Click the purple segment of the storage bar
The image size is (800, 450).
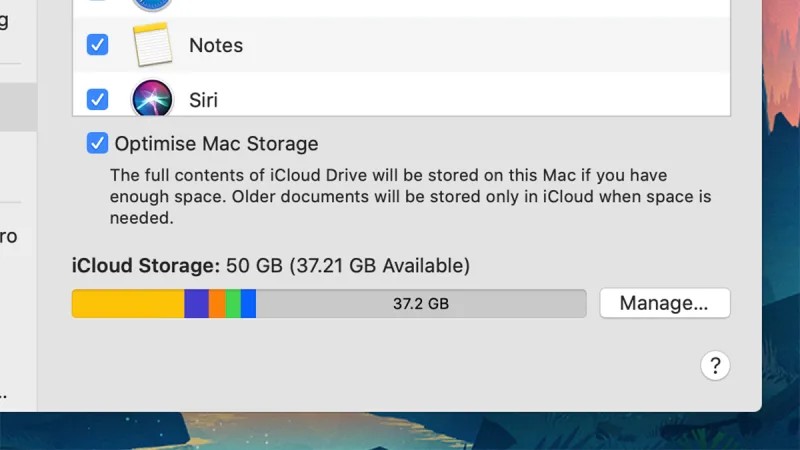pos(196,304)
